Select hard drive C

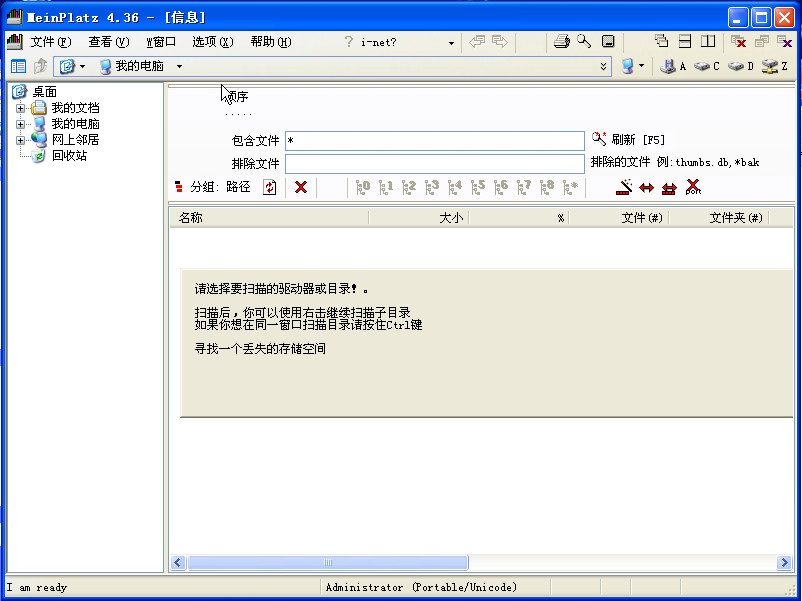[706, 66]
